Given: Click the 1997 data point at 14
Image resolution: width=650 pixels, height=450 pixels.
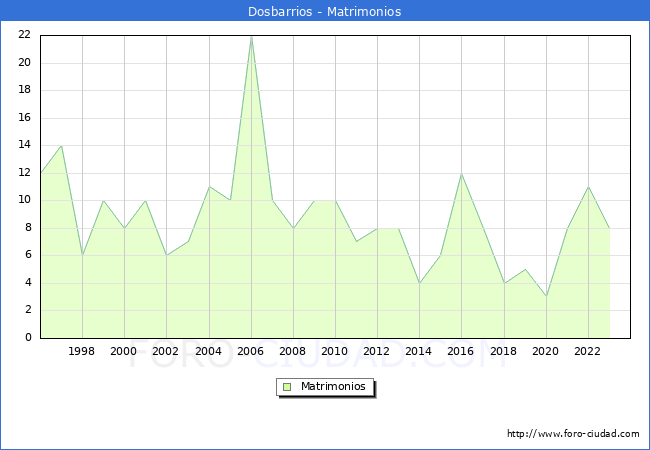Looking at the screenshot, I should [61, 146].
